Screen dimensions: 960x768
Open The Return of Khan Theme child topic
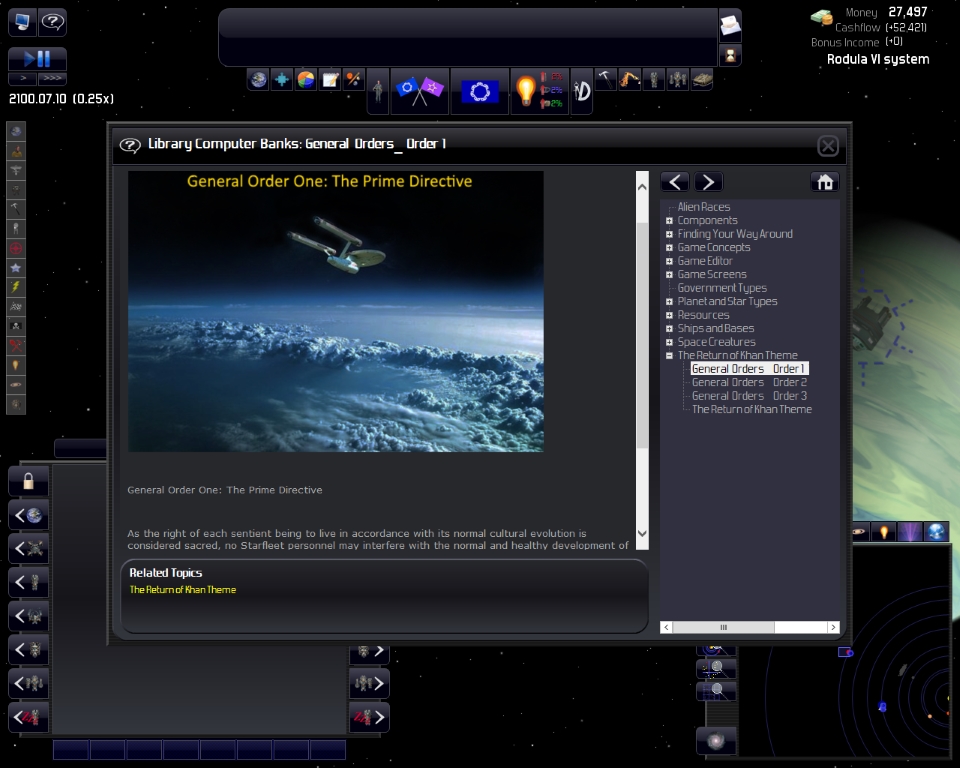(752, 409)
